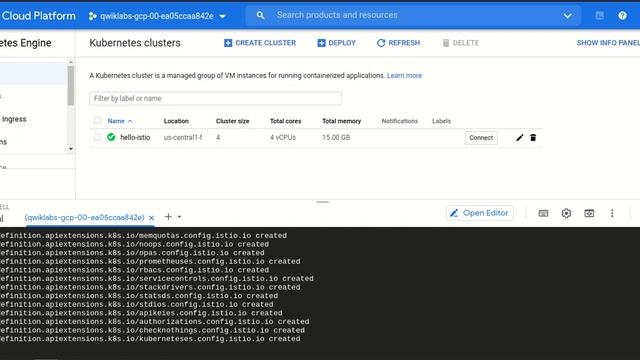Click the Cloud Shell keyboard icon

(543, 213)
